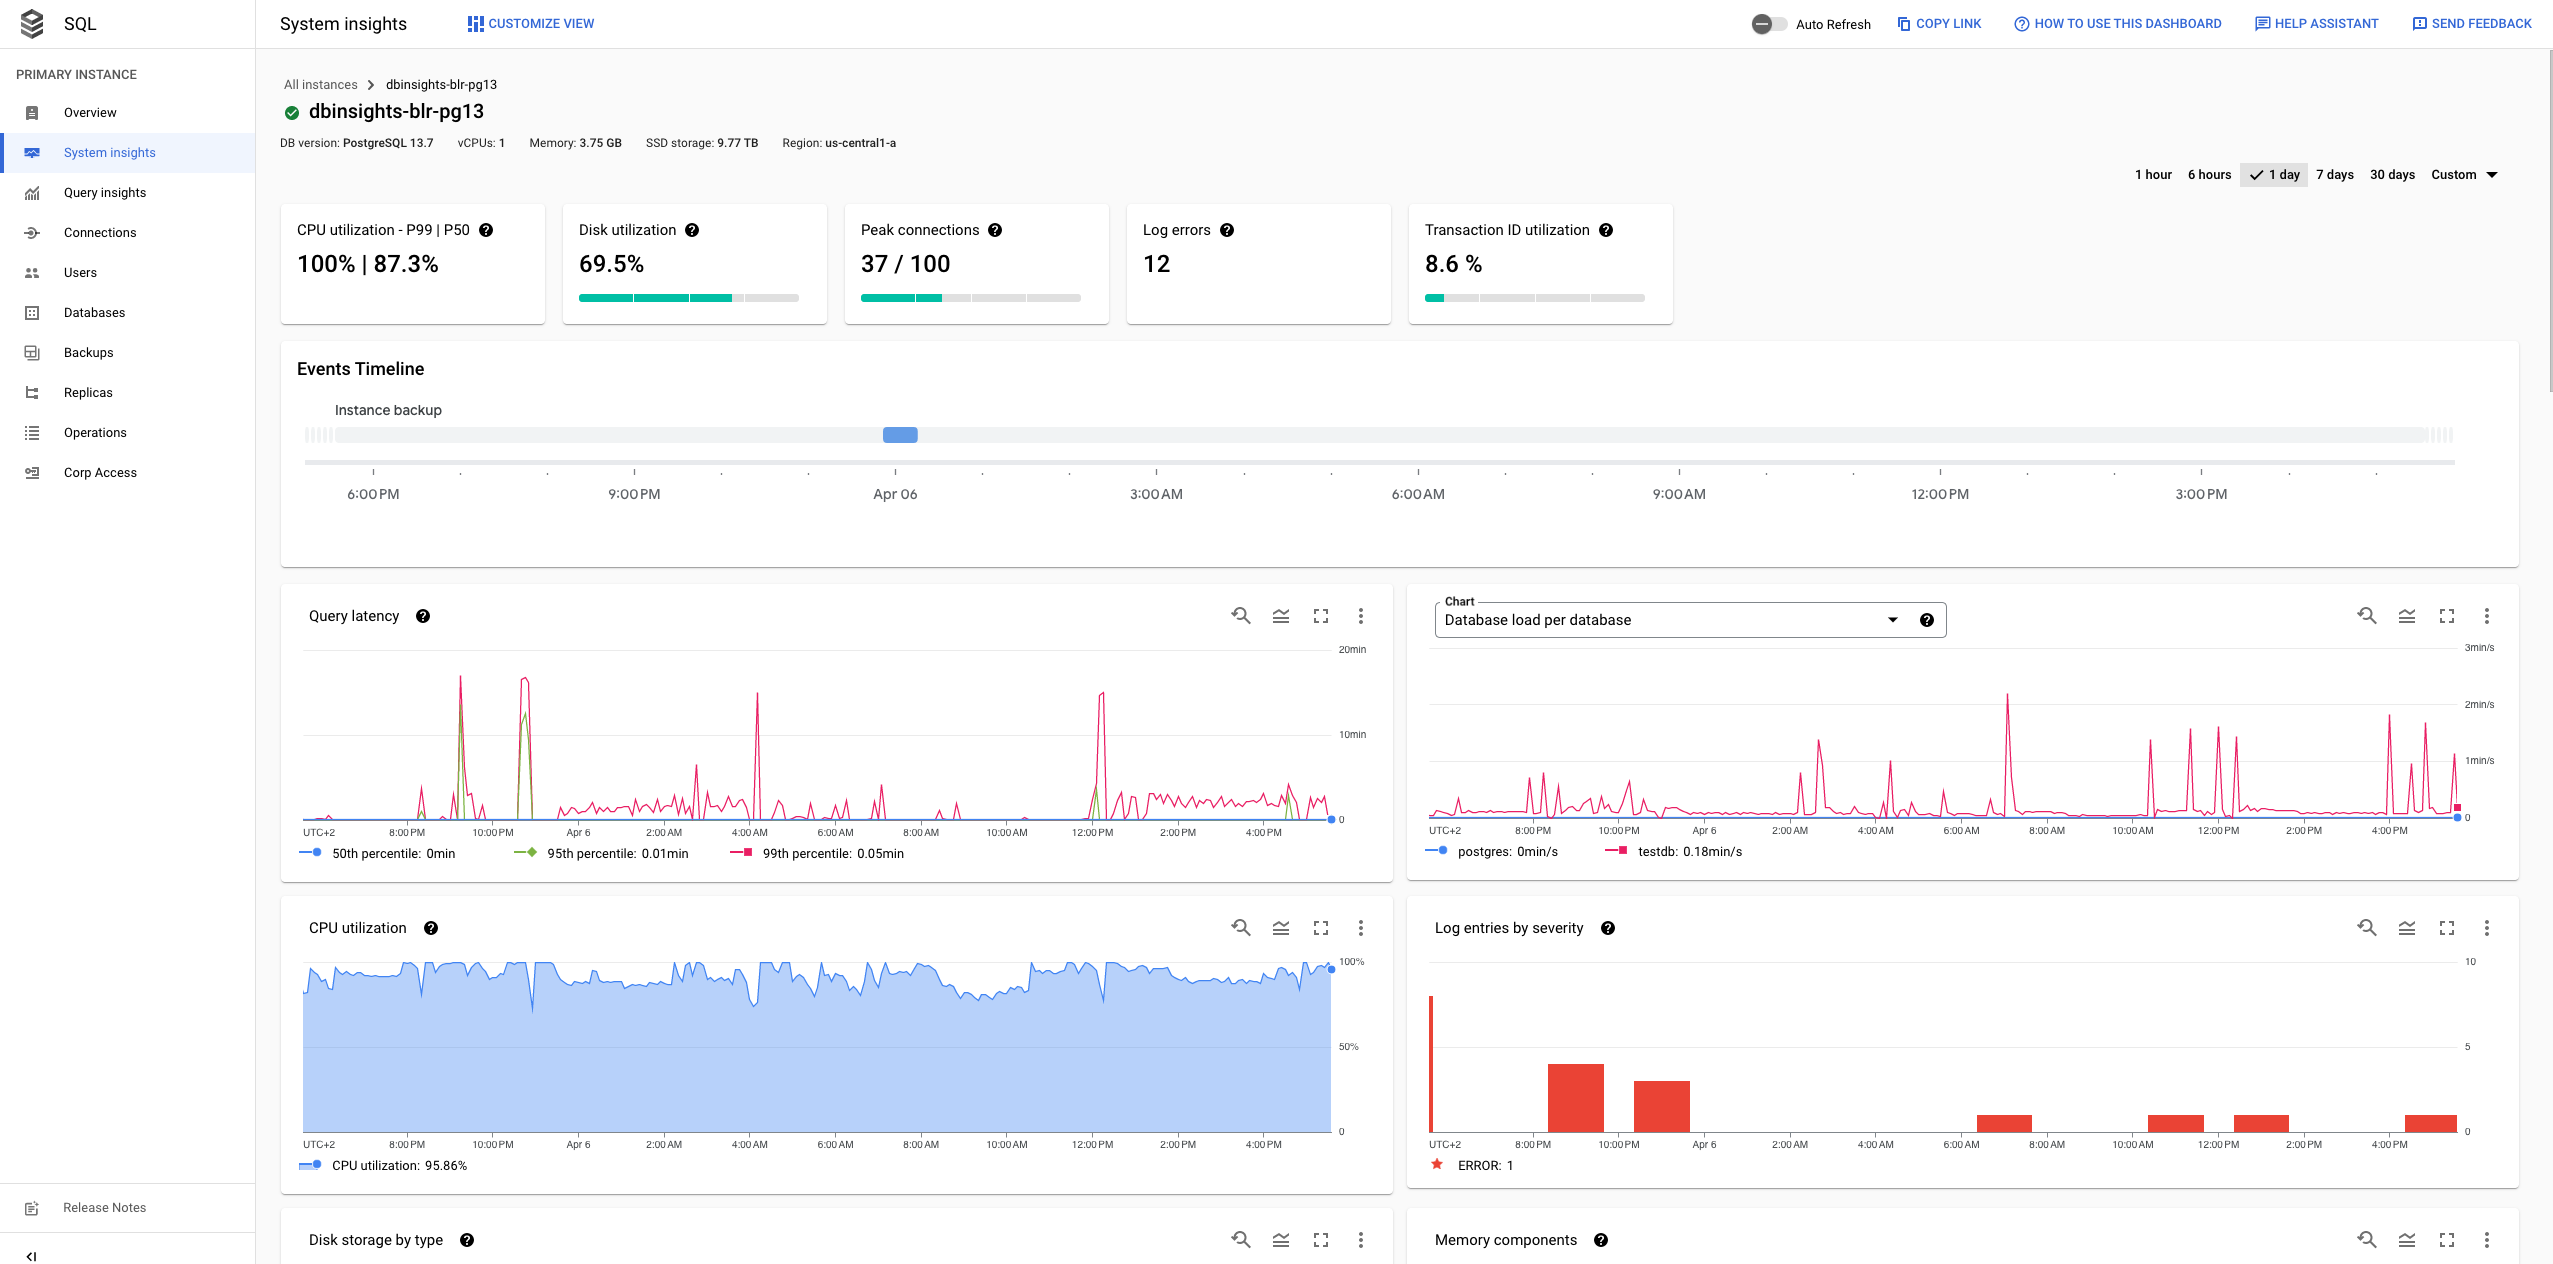Click Send Feedback button
Viewport: 2553px width, 1264px height.
(x=2467, y=23)
